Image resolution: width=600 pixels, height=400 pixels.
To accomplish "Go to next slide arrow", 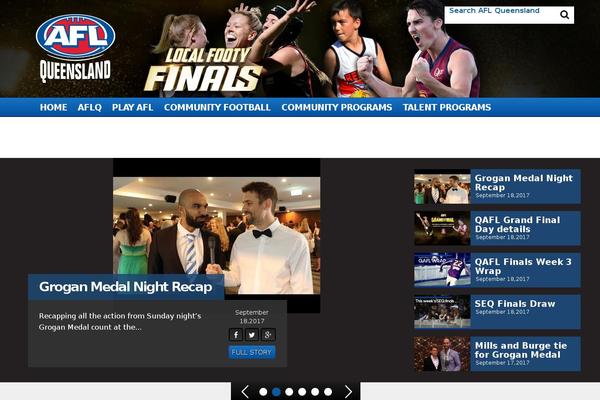I will pyautogui.click(x=348, y=392).
